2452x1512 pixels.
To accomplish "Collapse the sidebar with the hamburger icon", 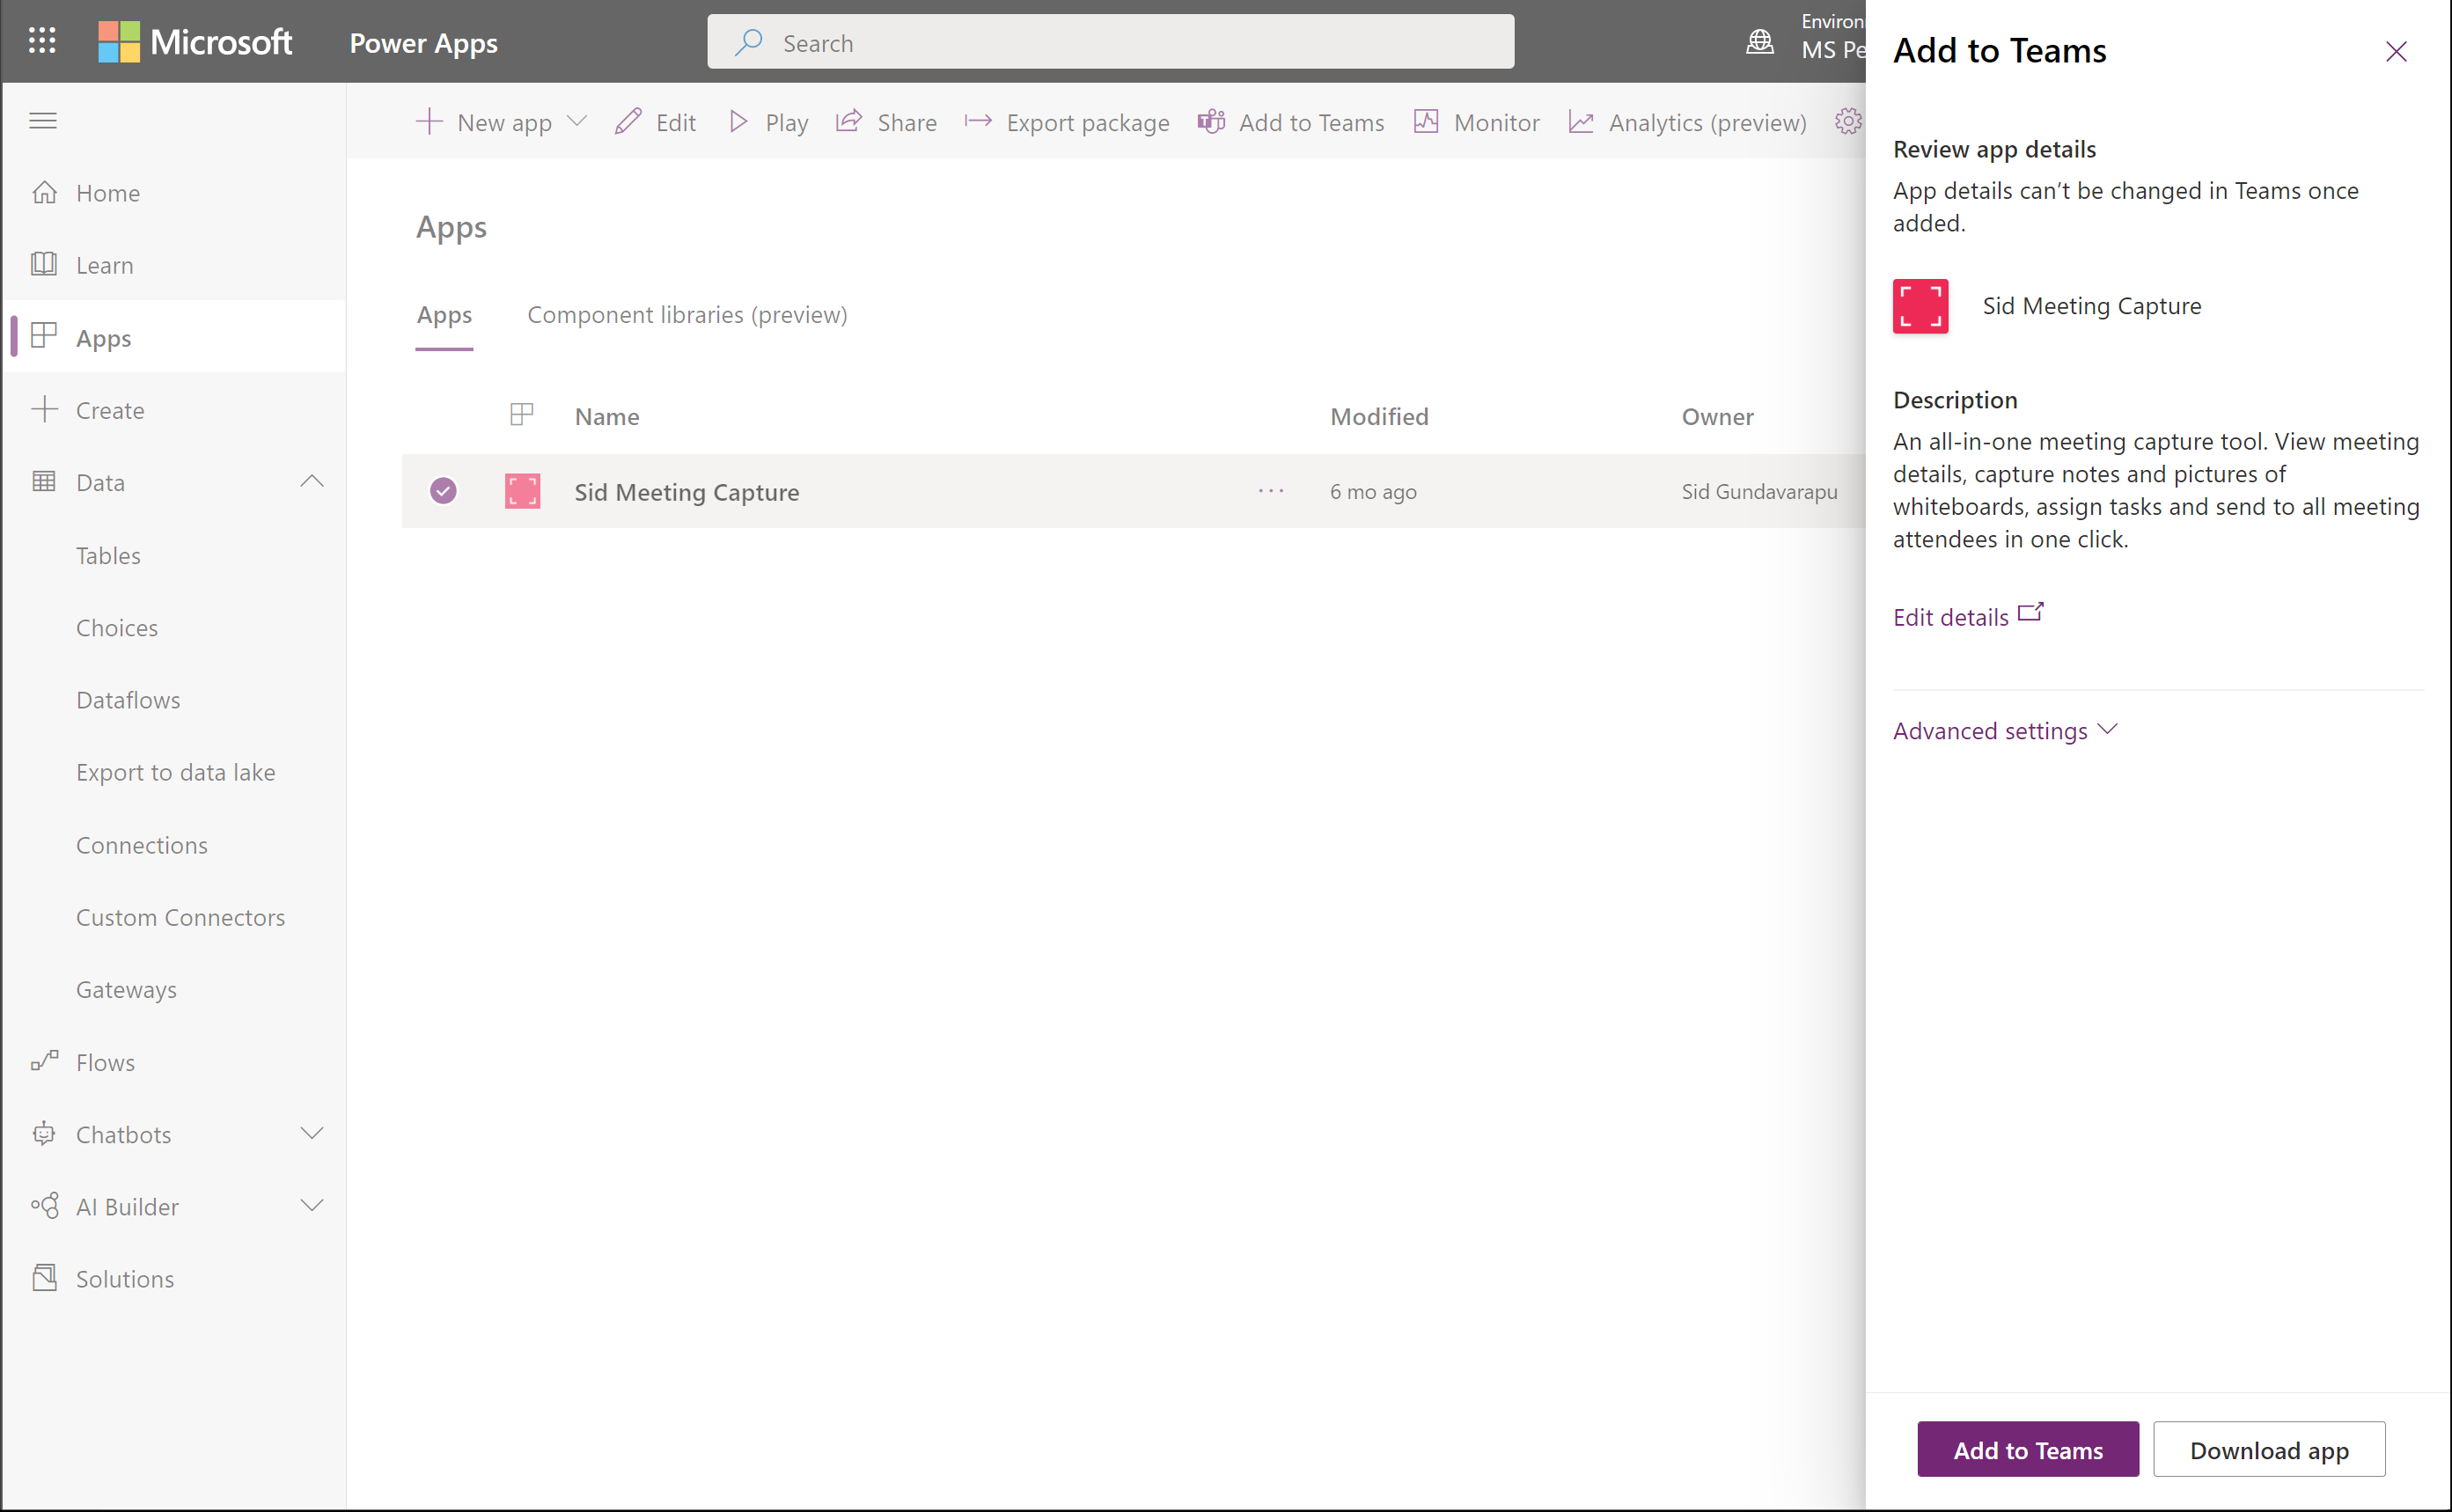I will [42, 120].
